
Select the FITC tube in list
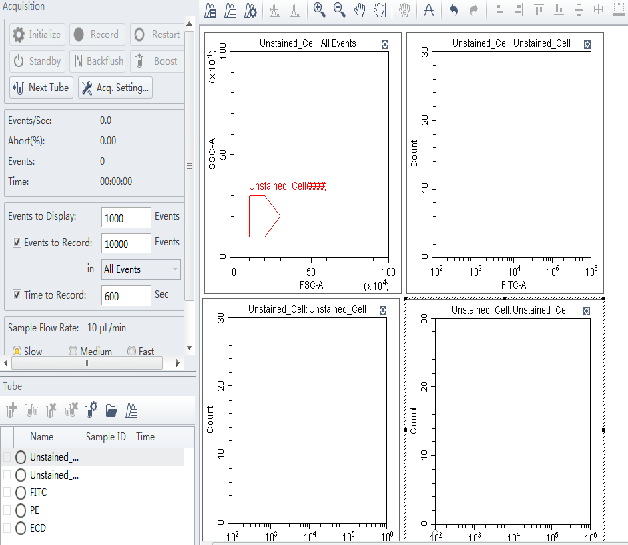point(39,493)
